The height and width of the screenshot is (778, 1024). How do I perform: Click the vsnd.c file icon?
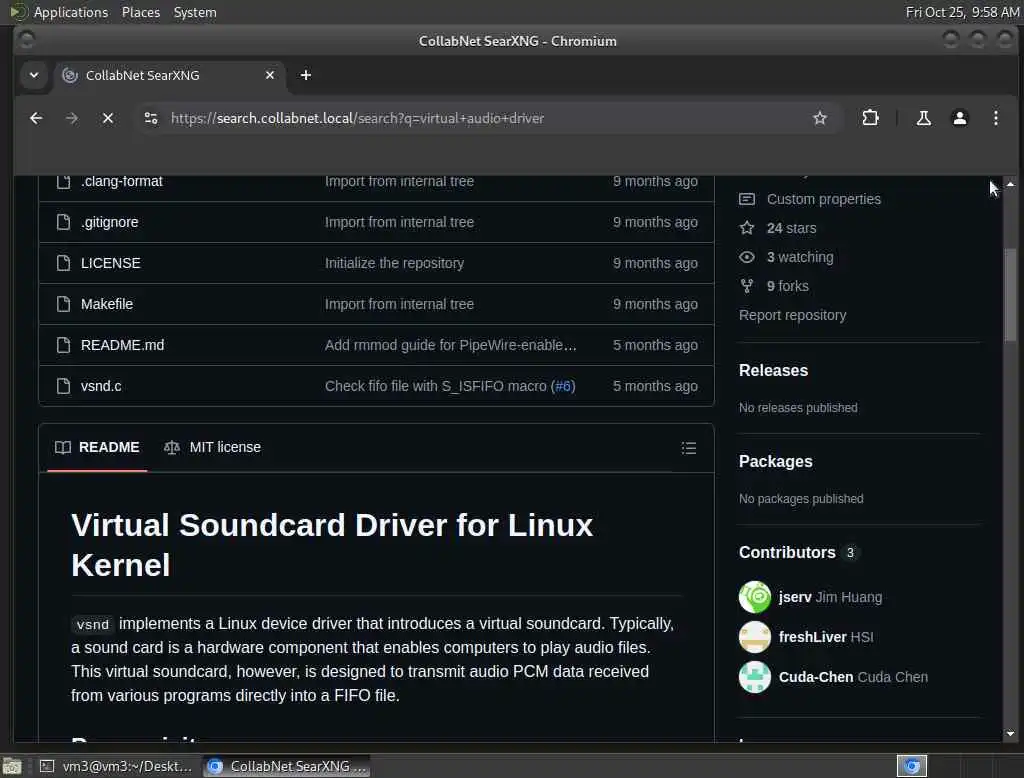[x=63, y=386]
